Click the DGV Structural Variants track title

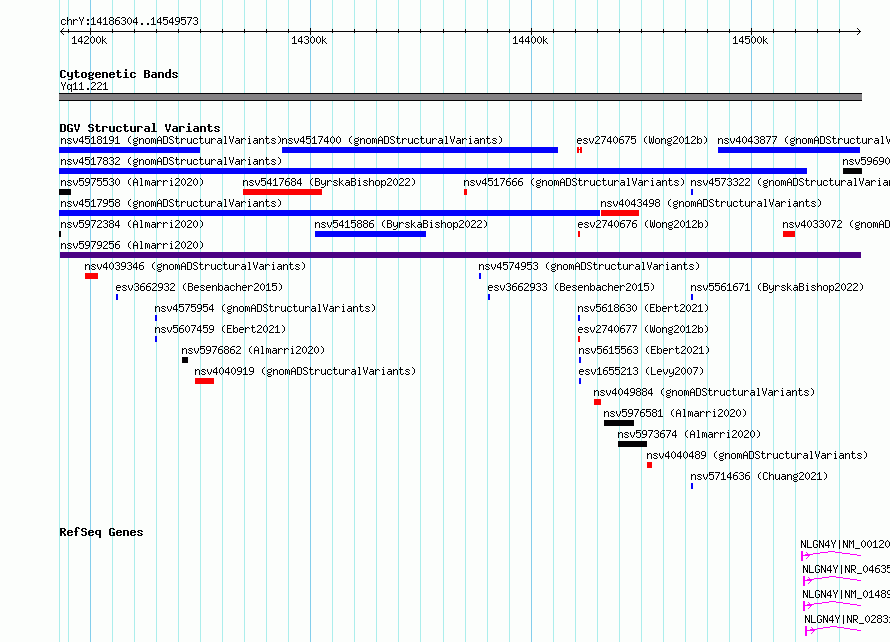[x=140, y=128]
